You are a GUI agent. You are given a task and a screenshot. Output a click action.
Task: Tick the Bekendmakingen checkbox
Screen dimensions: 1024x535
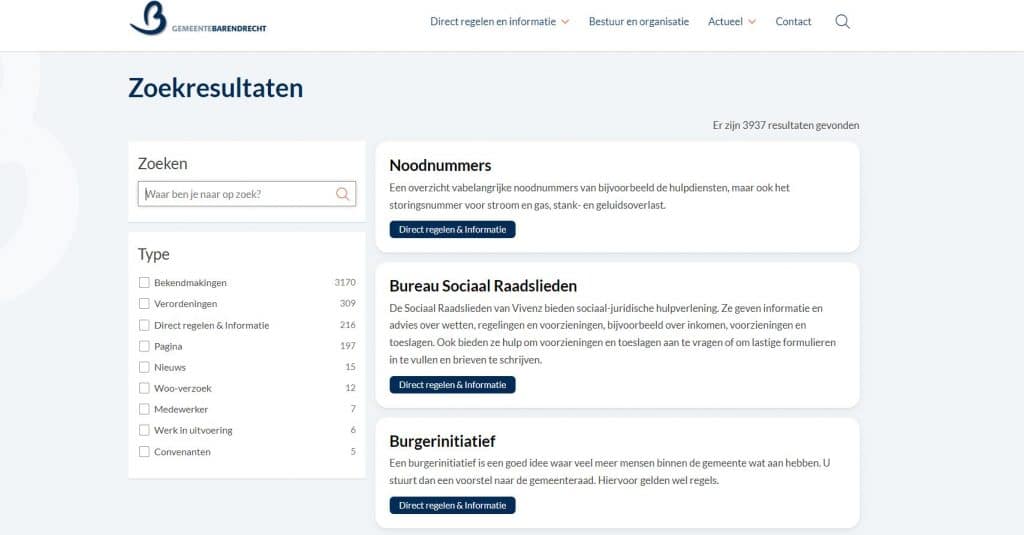click(x=144, y=283)
